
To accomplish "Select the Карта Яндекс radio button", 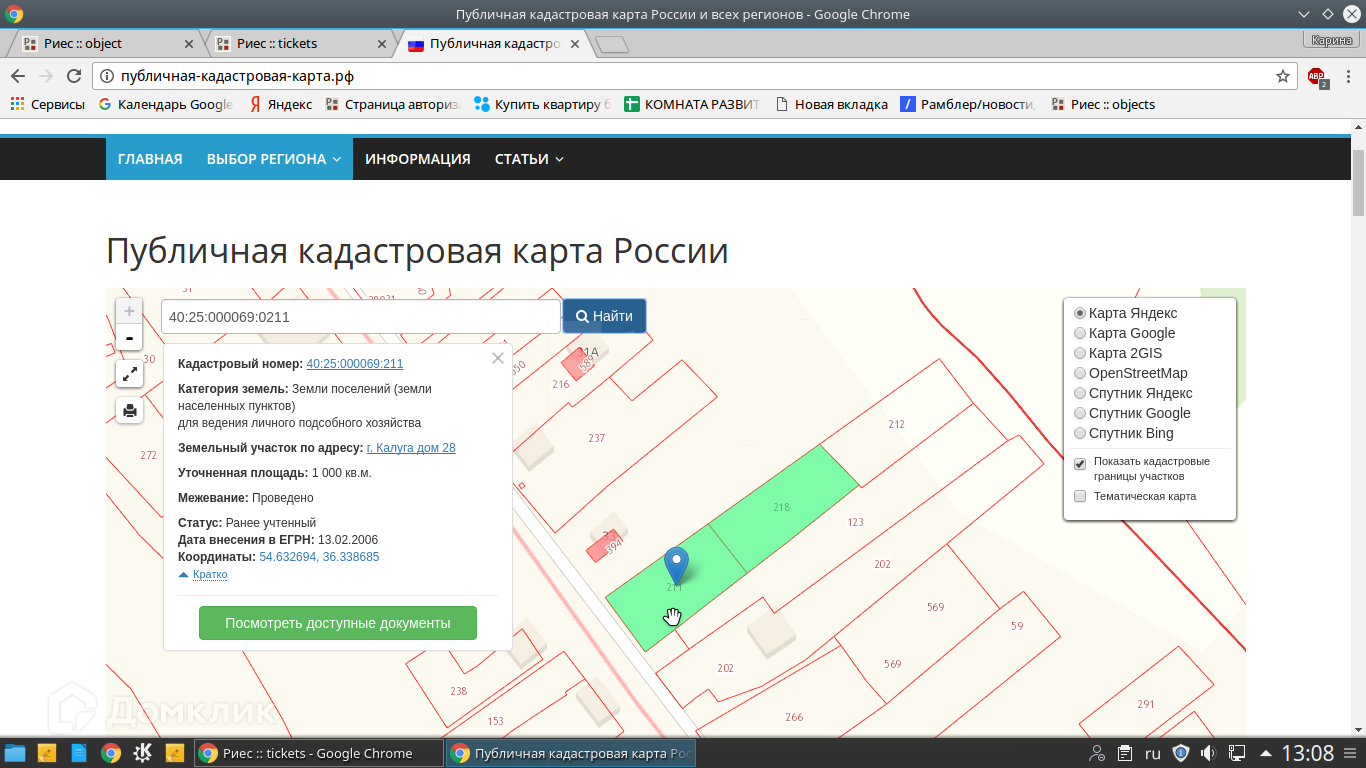I will 1080,313.
